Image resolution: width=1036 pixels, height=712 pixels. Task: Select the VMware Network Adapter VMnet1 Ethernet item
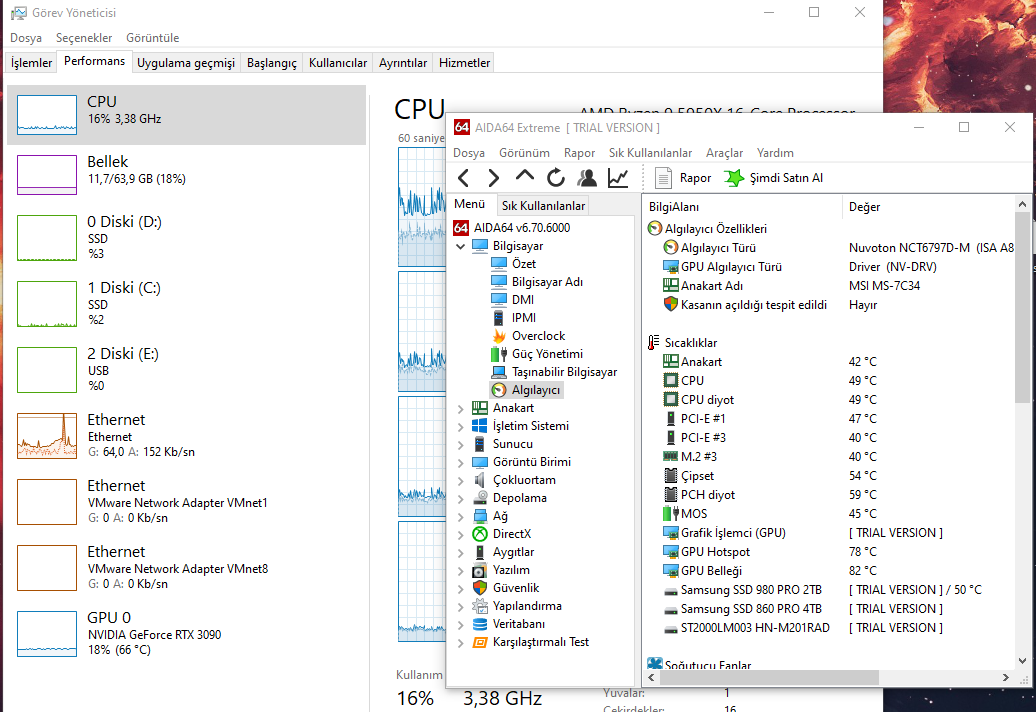[186, 502]
